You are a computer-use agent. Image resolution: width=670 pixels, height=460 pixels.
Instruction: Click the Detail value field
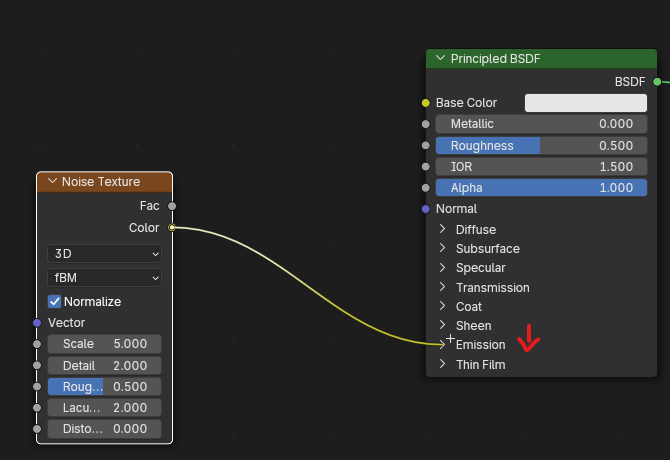click(x=104, y=366)
